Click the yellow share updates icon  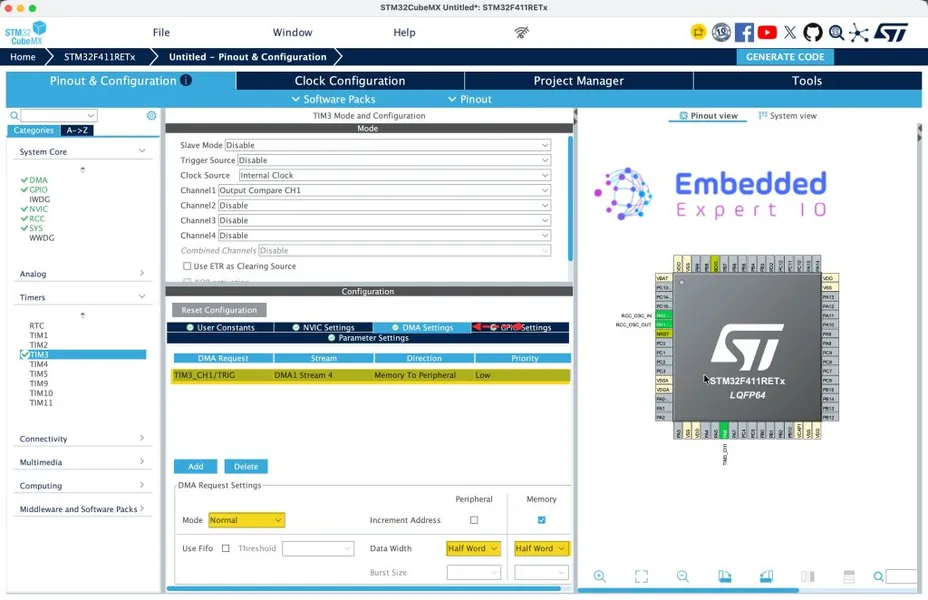(x=698, y=32)
